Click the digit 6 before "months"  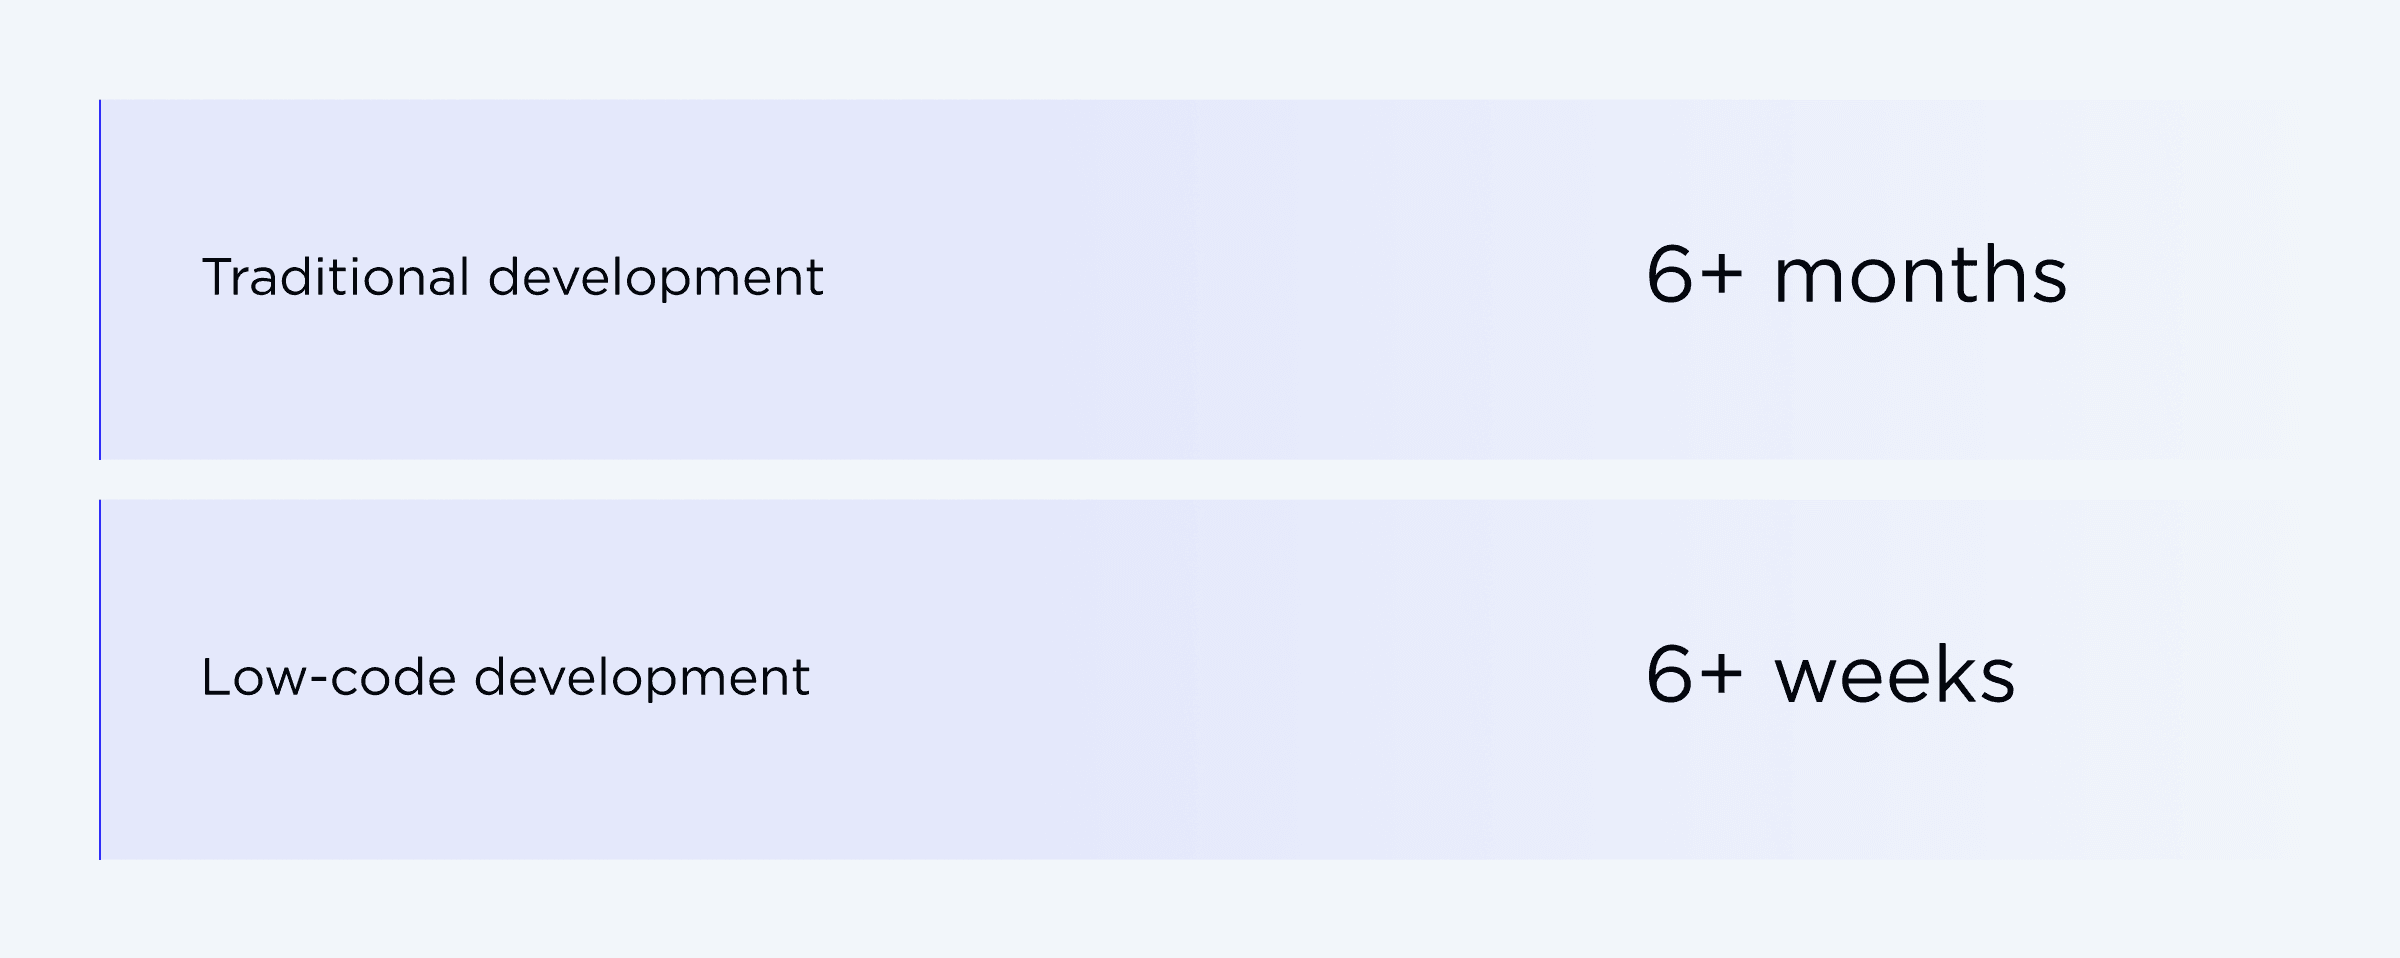point(1669,275)
